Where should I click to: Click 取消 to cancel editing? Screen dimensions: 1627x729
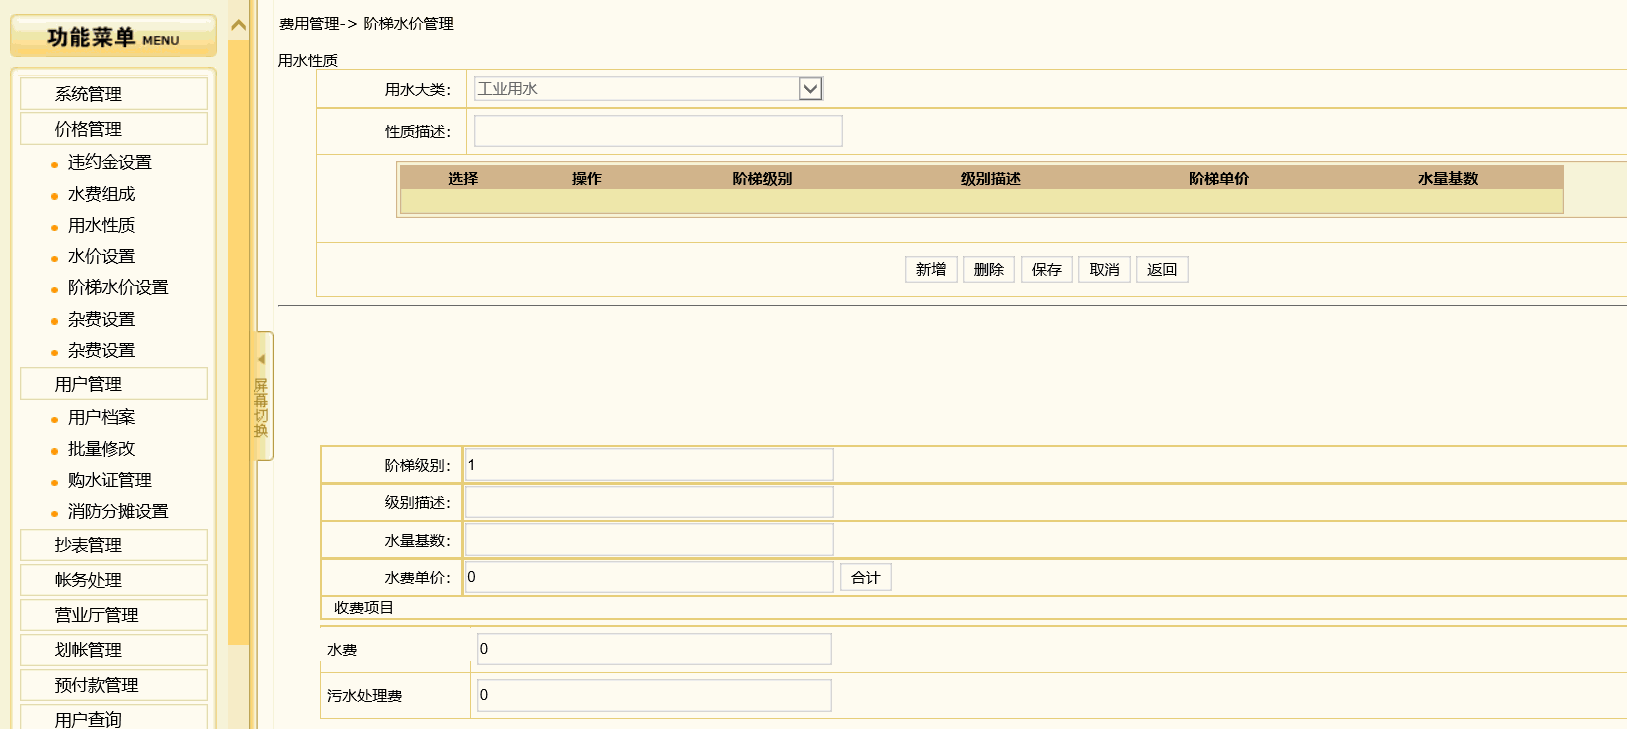[1104, 270]
